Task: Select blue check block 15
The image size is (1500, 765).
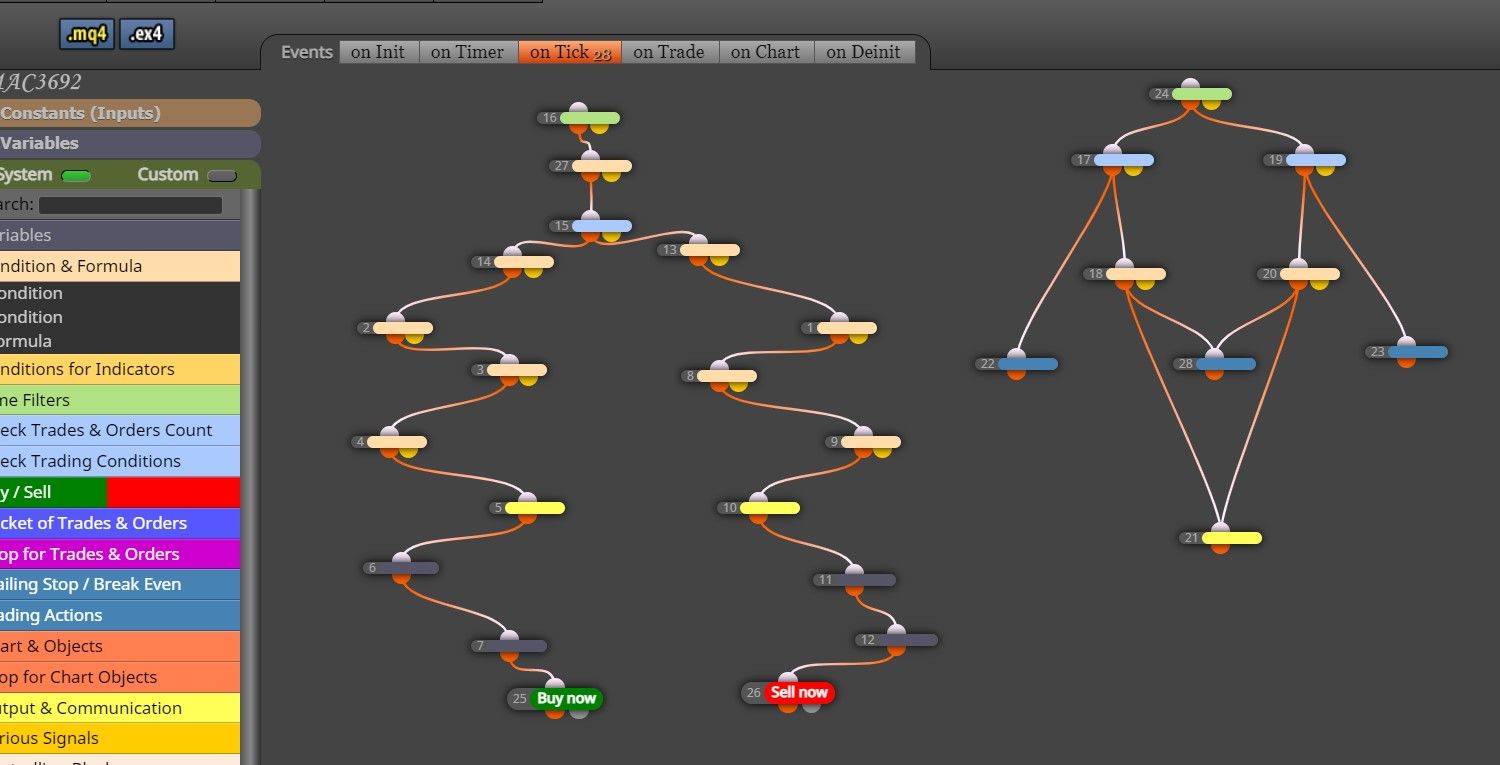Action: tap(602, 226)
